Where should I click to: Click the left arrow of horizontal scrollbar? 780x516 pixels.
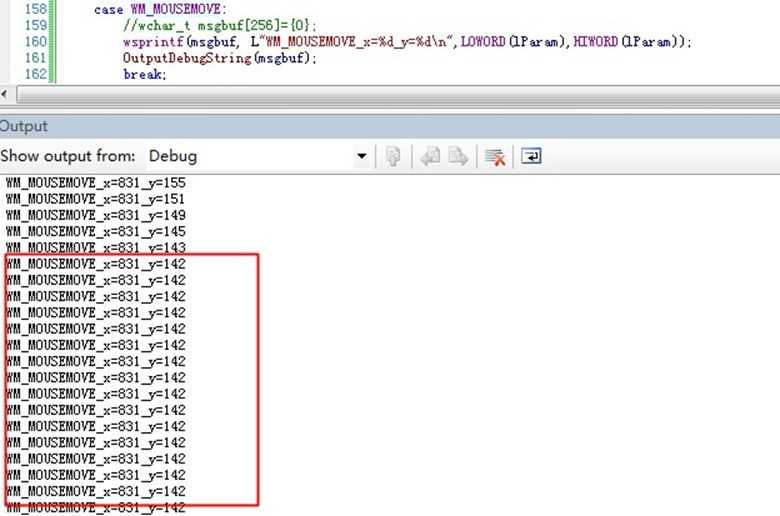4,94
